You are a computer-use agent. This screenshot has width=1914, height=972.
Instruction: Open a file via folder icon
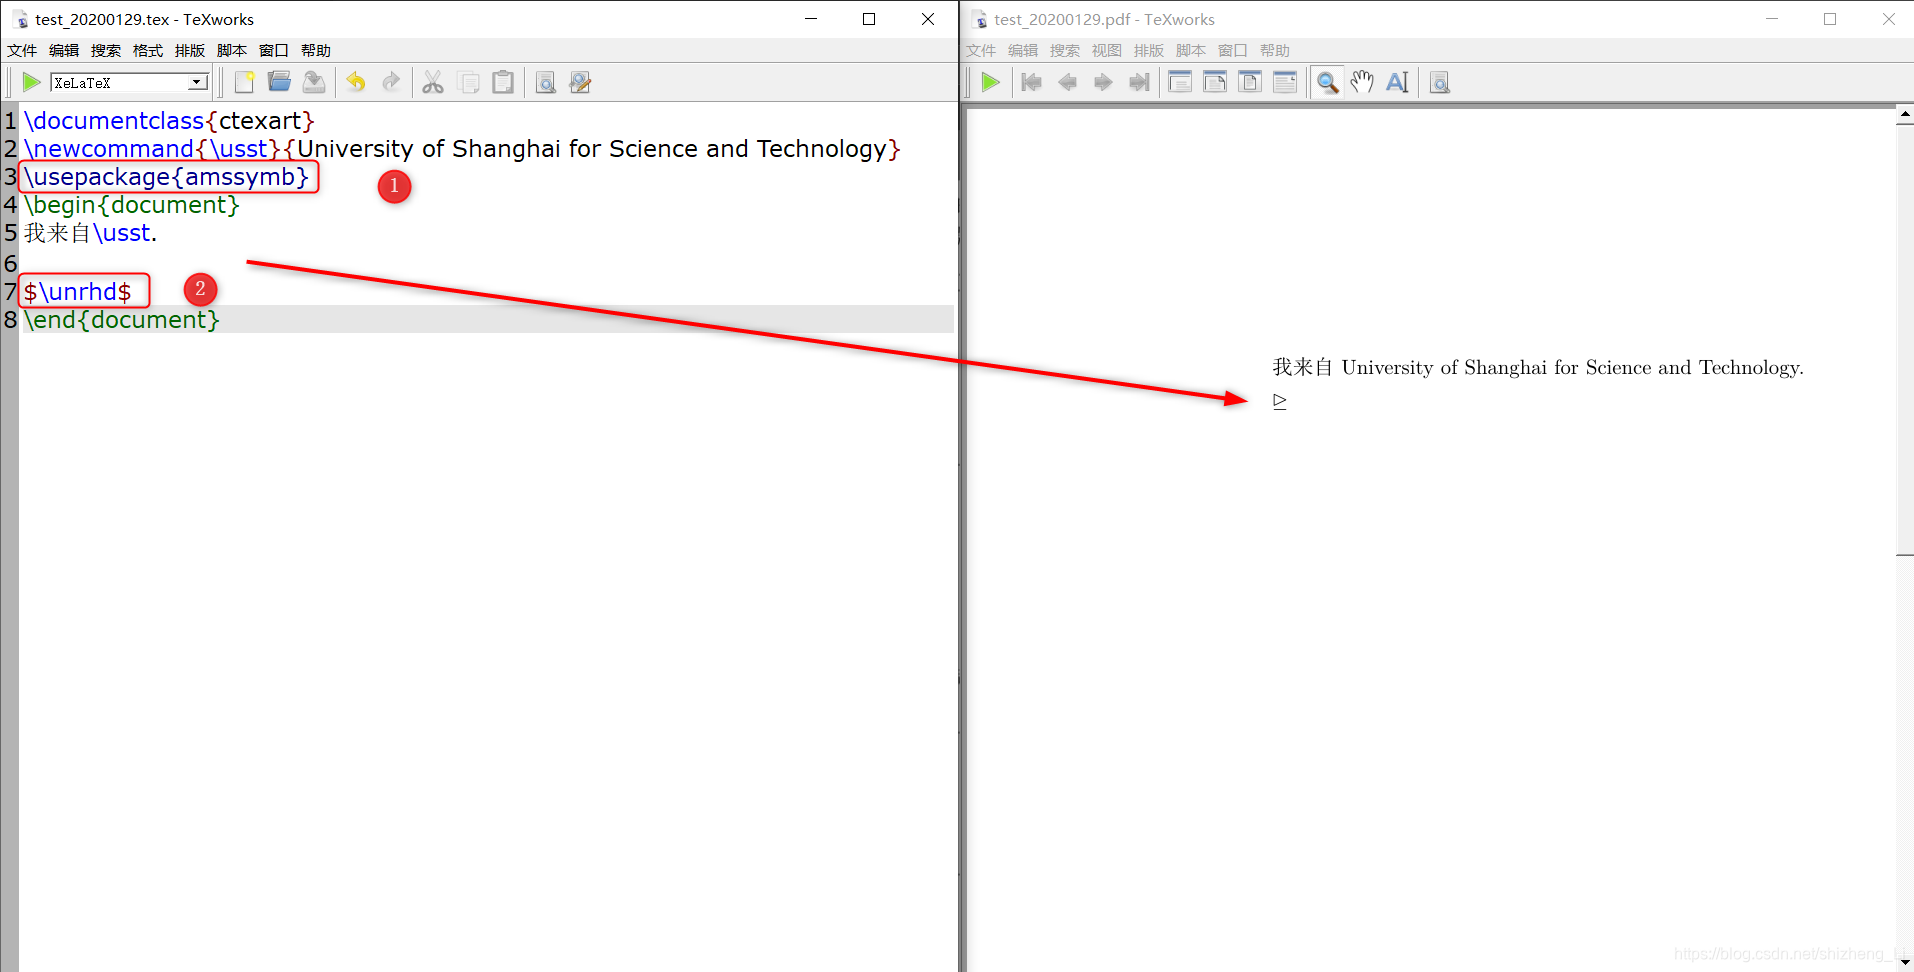click(279, 82)
